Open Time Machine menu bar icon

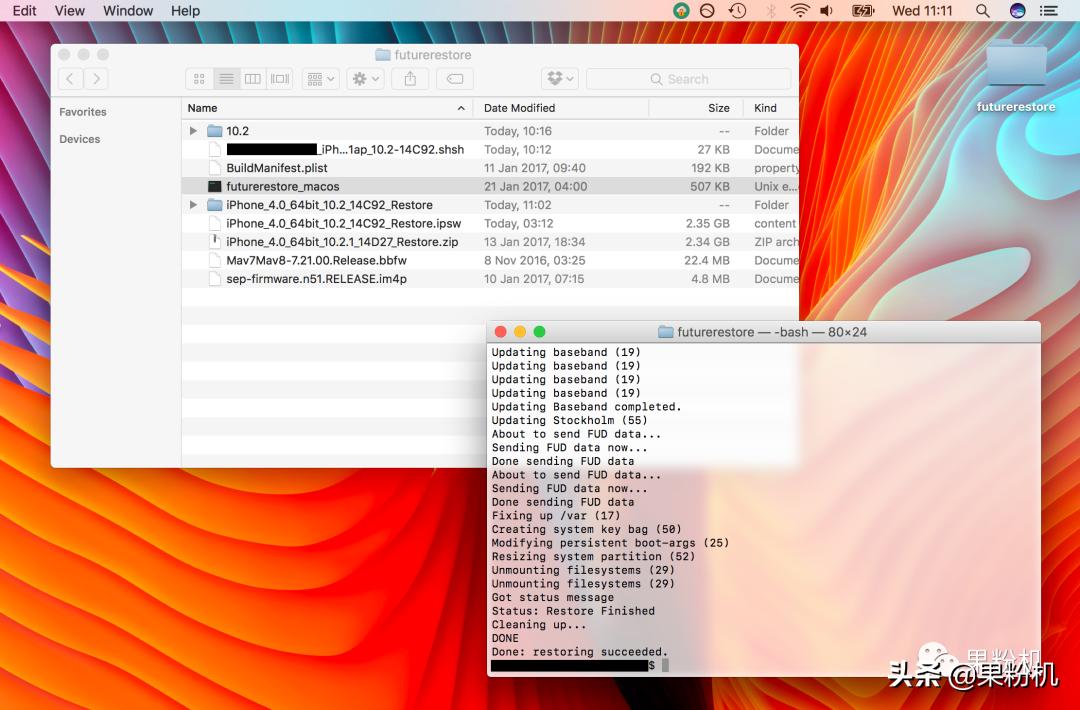(x=737, y=11)
